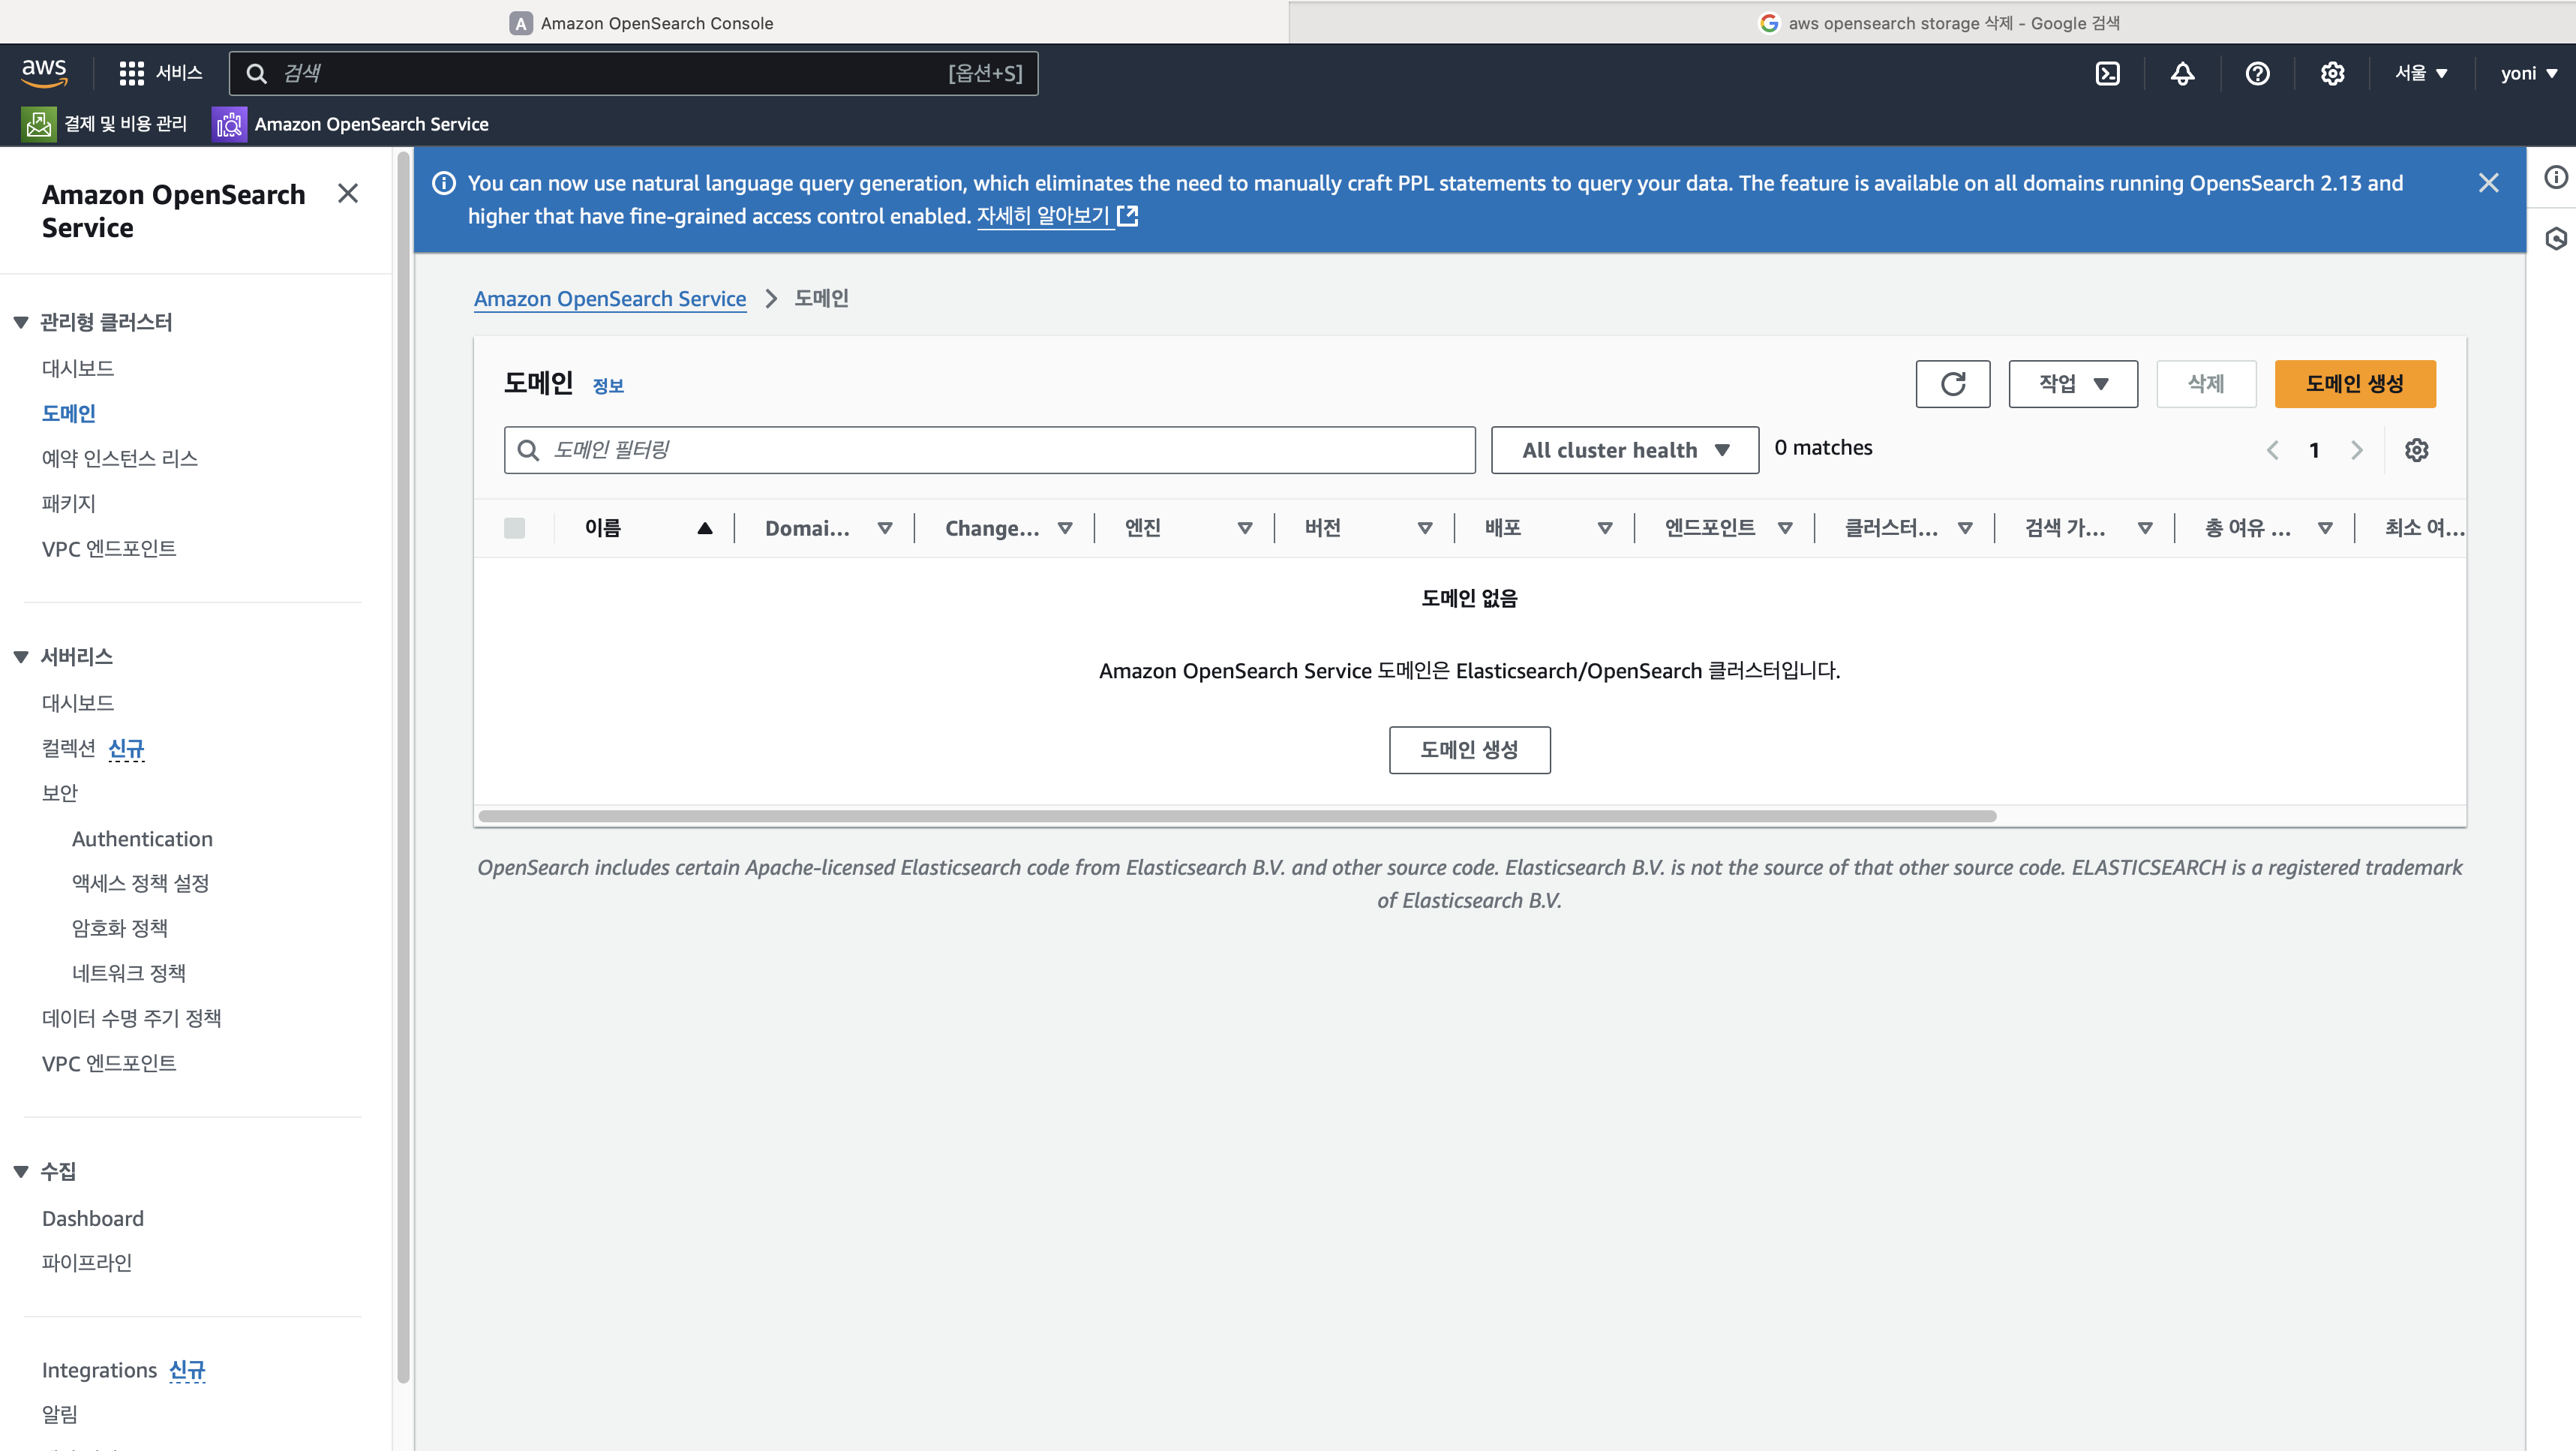Viewport: 2576px width, 1451px height.
Task: Open Dashboard under 수집
Action: point(93,1218)
